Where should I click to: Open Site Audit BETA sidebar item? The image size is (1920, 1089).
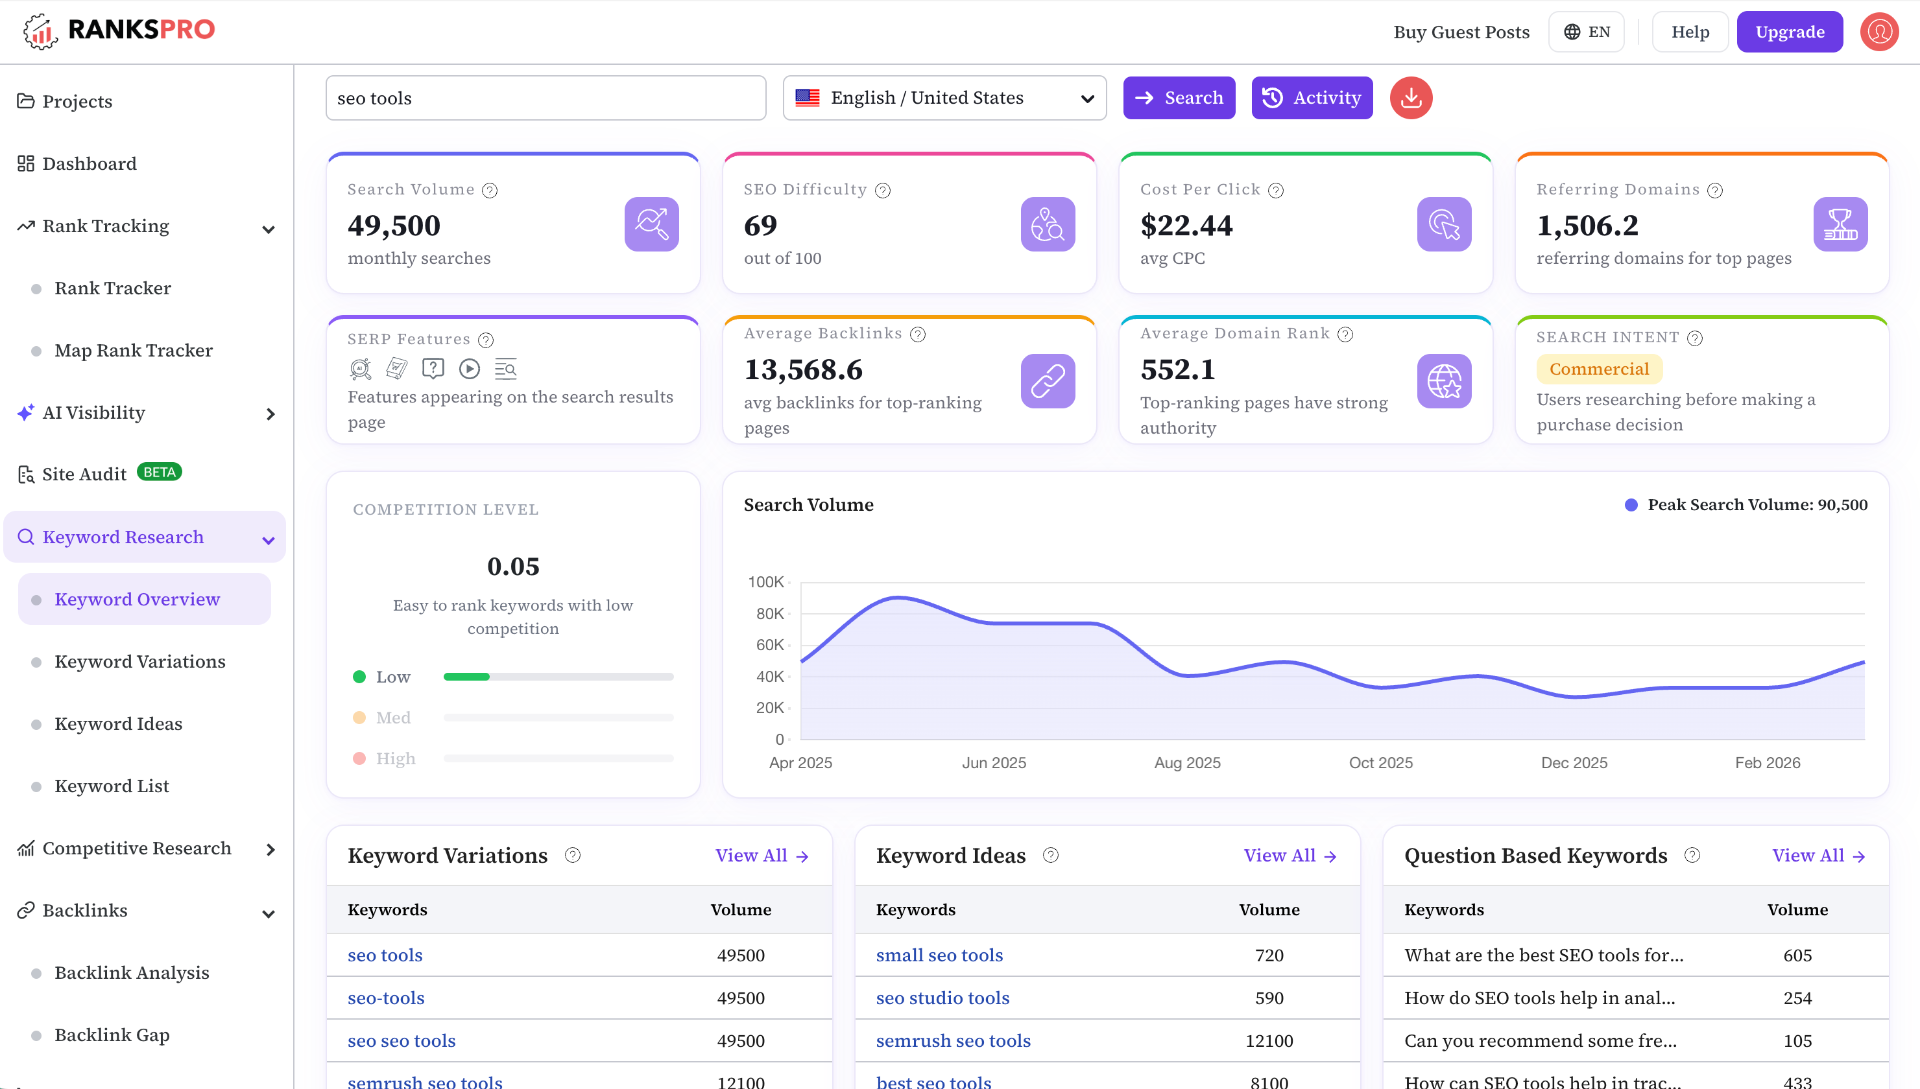point(99,474)
